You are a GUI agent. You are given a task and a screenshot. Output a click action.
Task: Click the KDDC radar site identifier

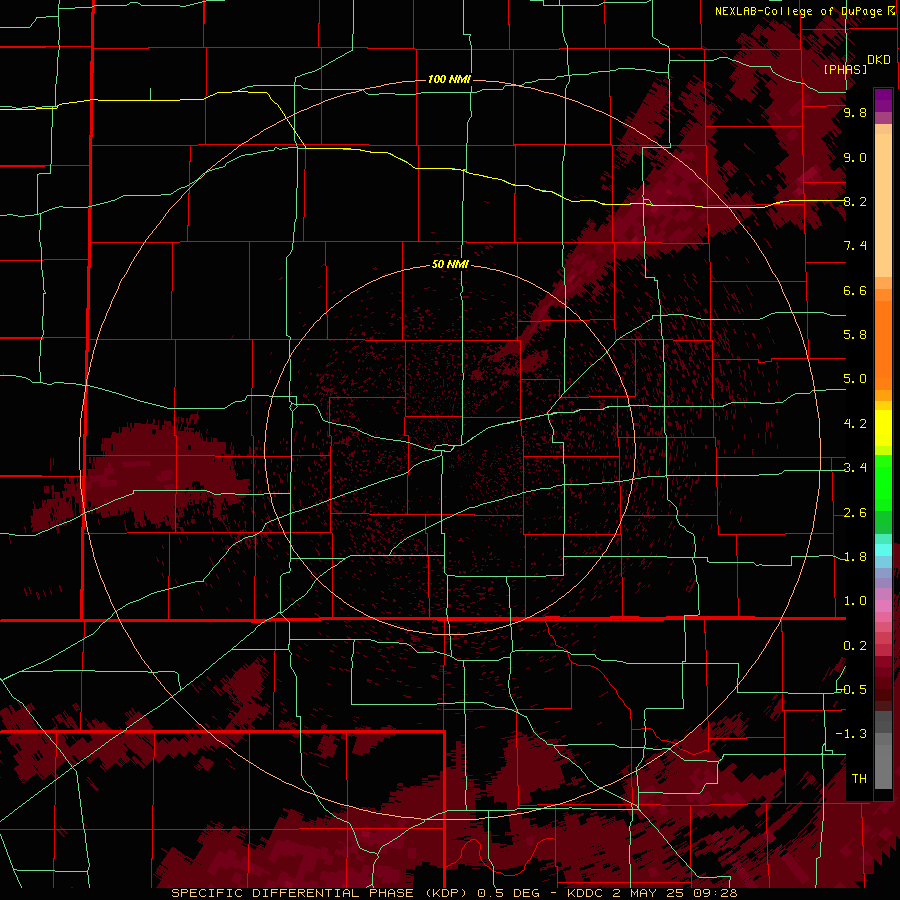(587, 893)
